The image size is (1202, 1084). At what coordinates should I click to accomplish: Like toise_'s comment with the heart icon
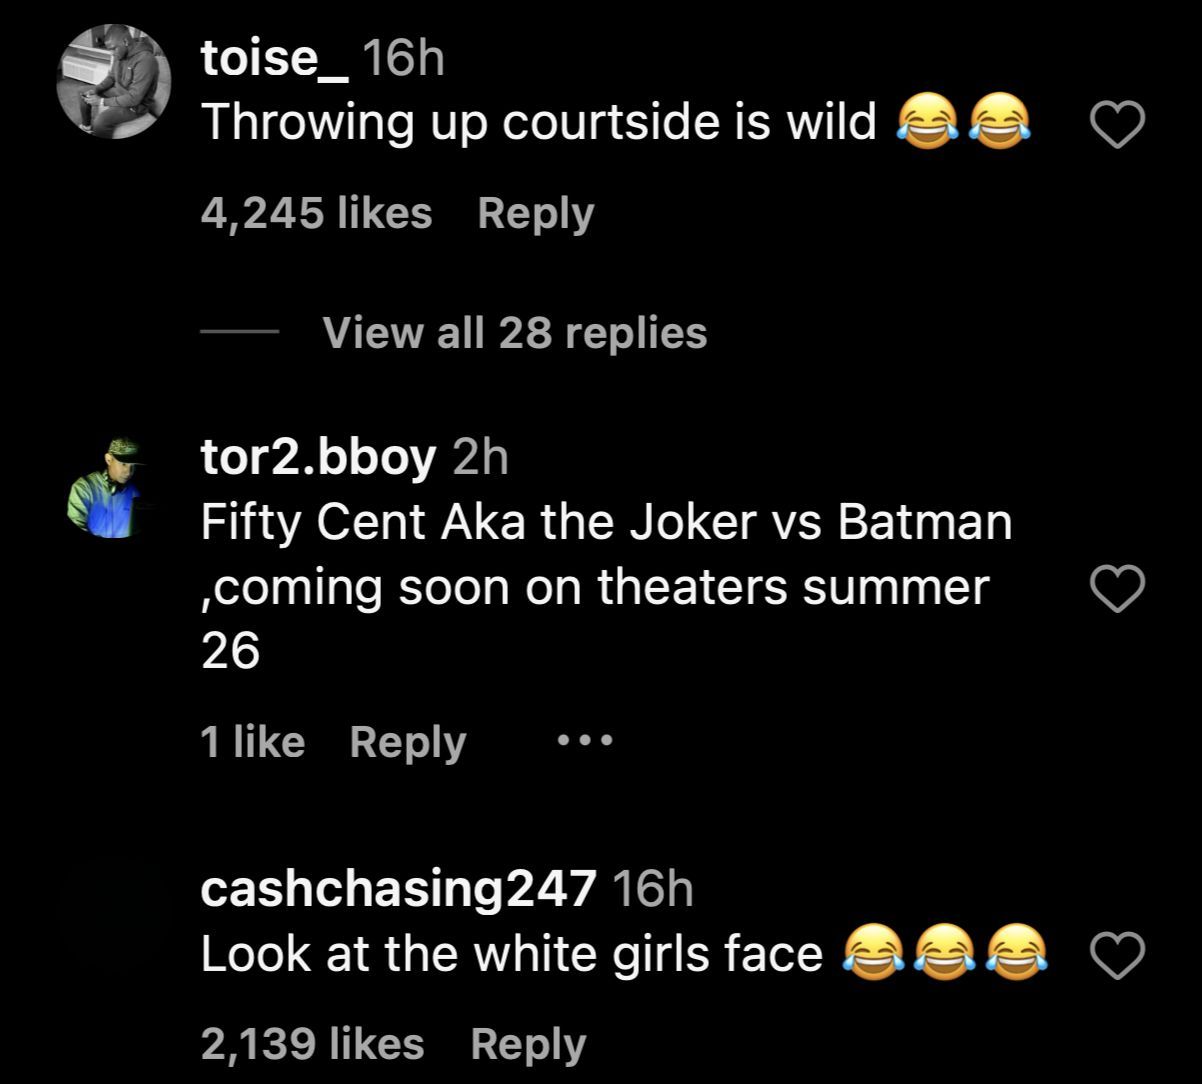coord(1116,127)
